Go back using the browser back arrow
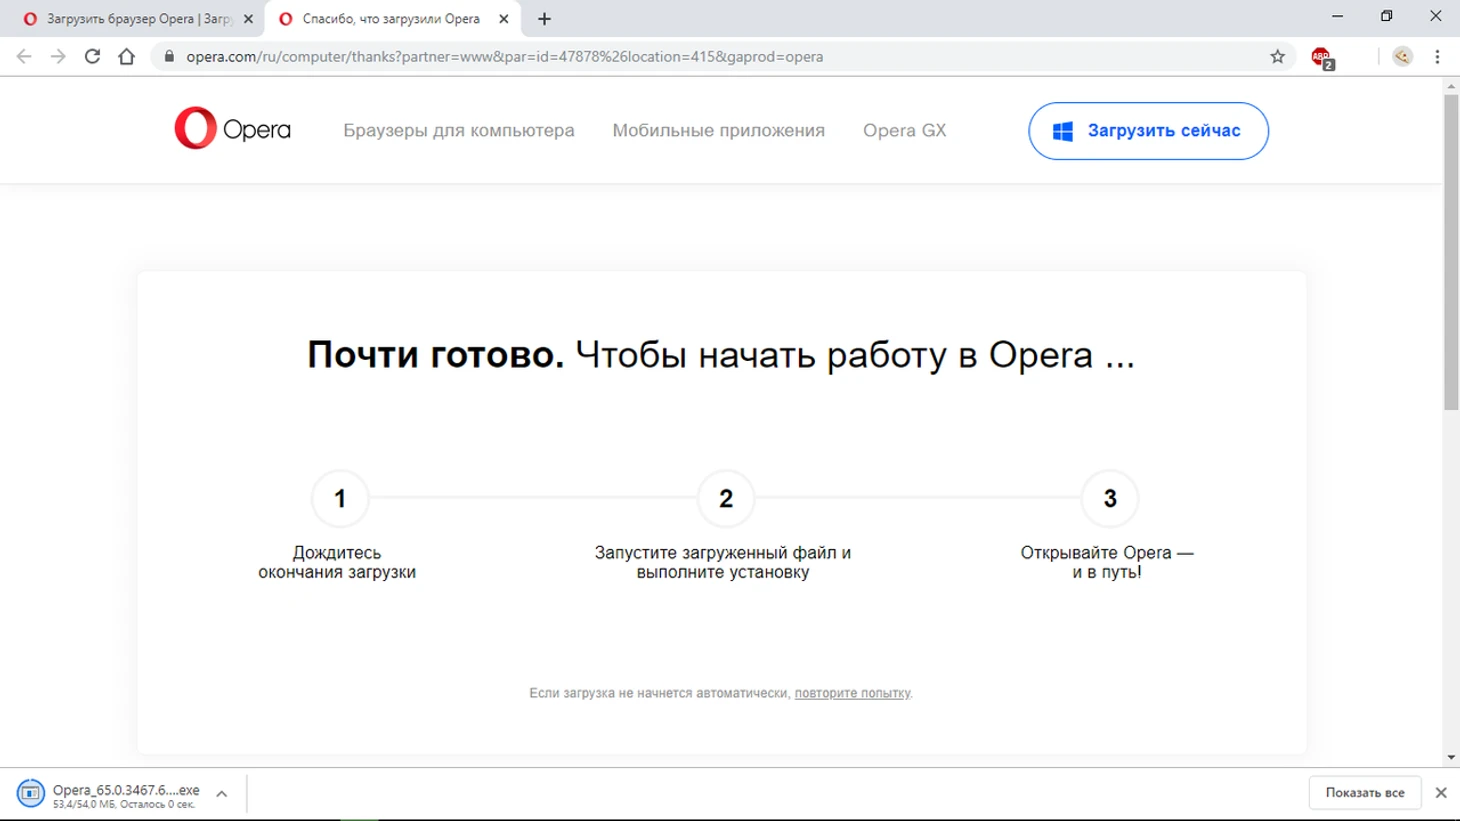Screen dimensions: 1460x821 (24, 57)
